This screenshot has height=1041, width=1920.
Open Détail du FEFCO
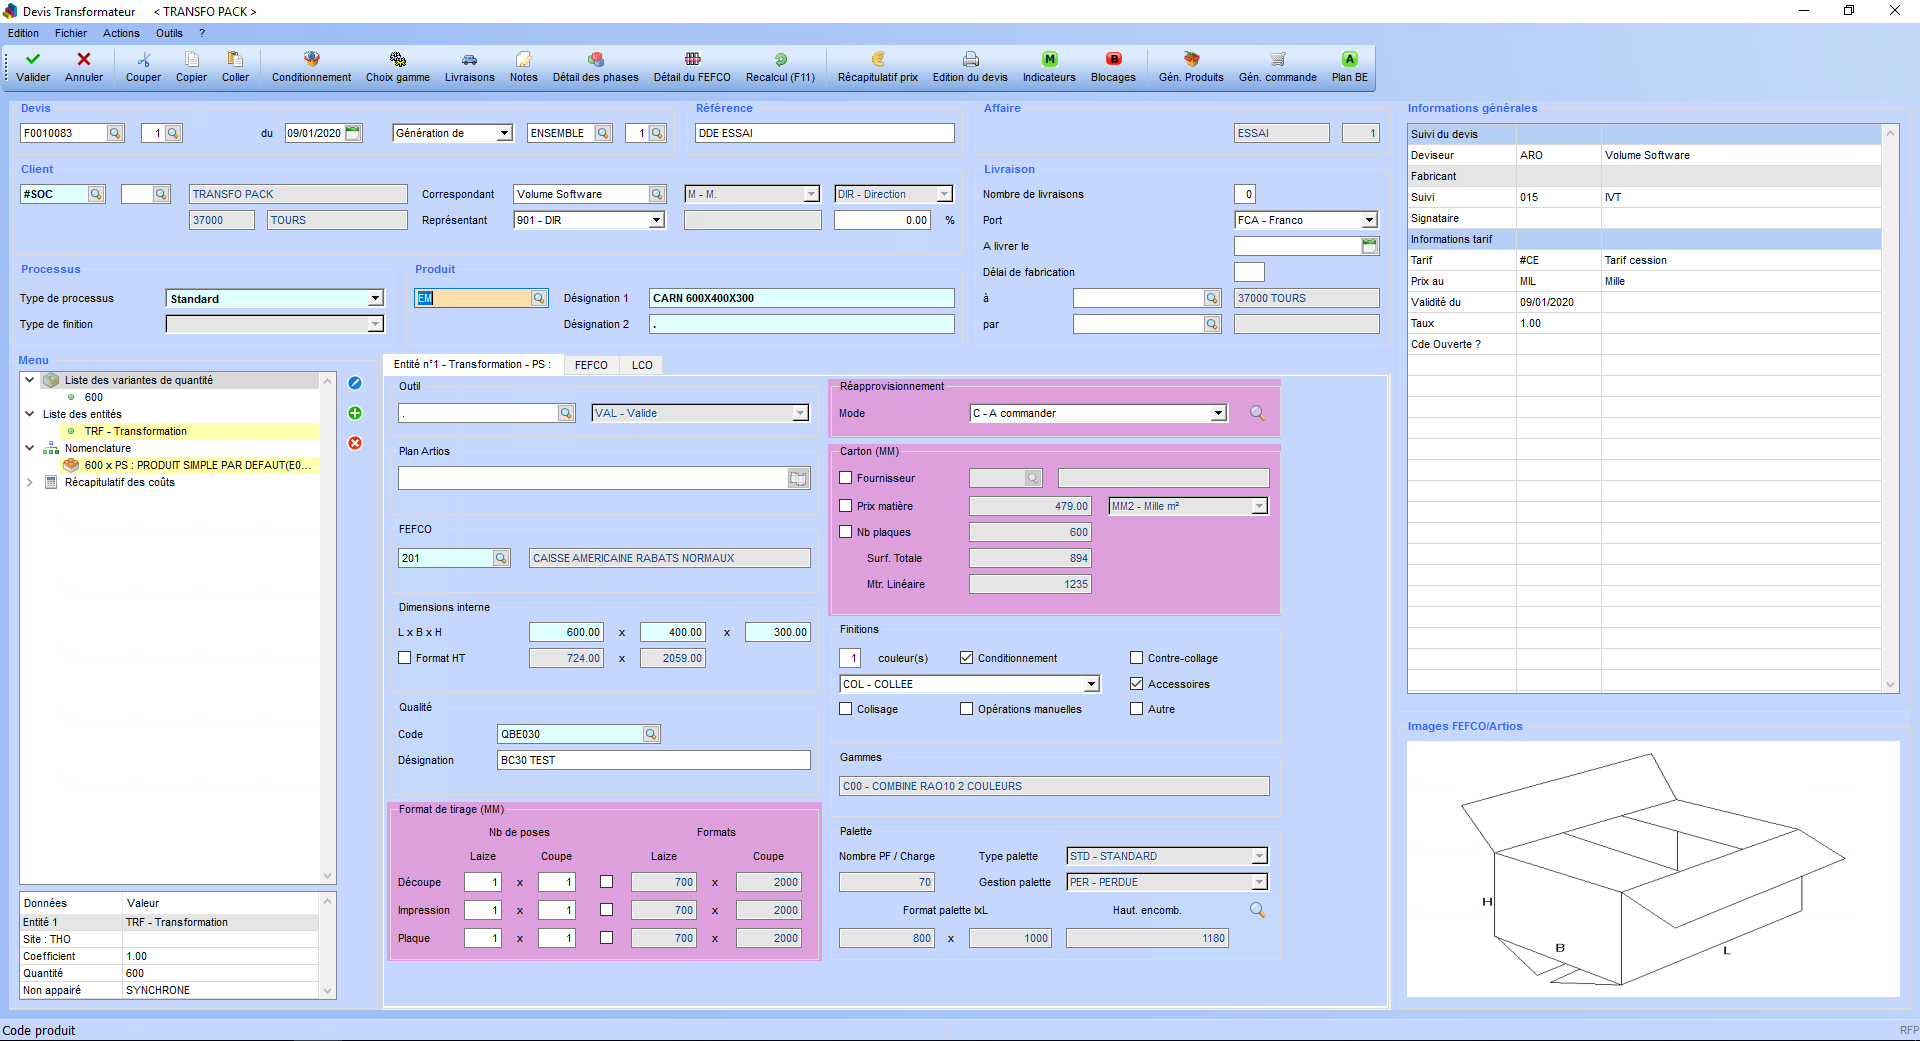coord(691,66)
